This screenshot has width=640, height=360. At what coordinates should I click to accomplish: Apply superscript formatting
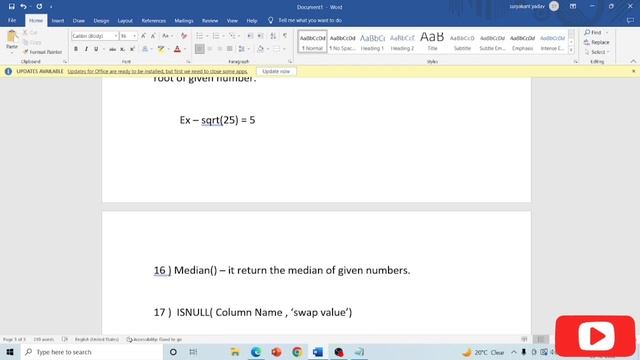coord(132,49)
